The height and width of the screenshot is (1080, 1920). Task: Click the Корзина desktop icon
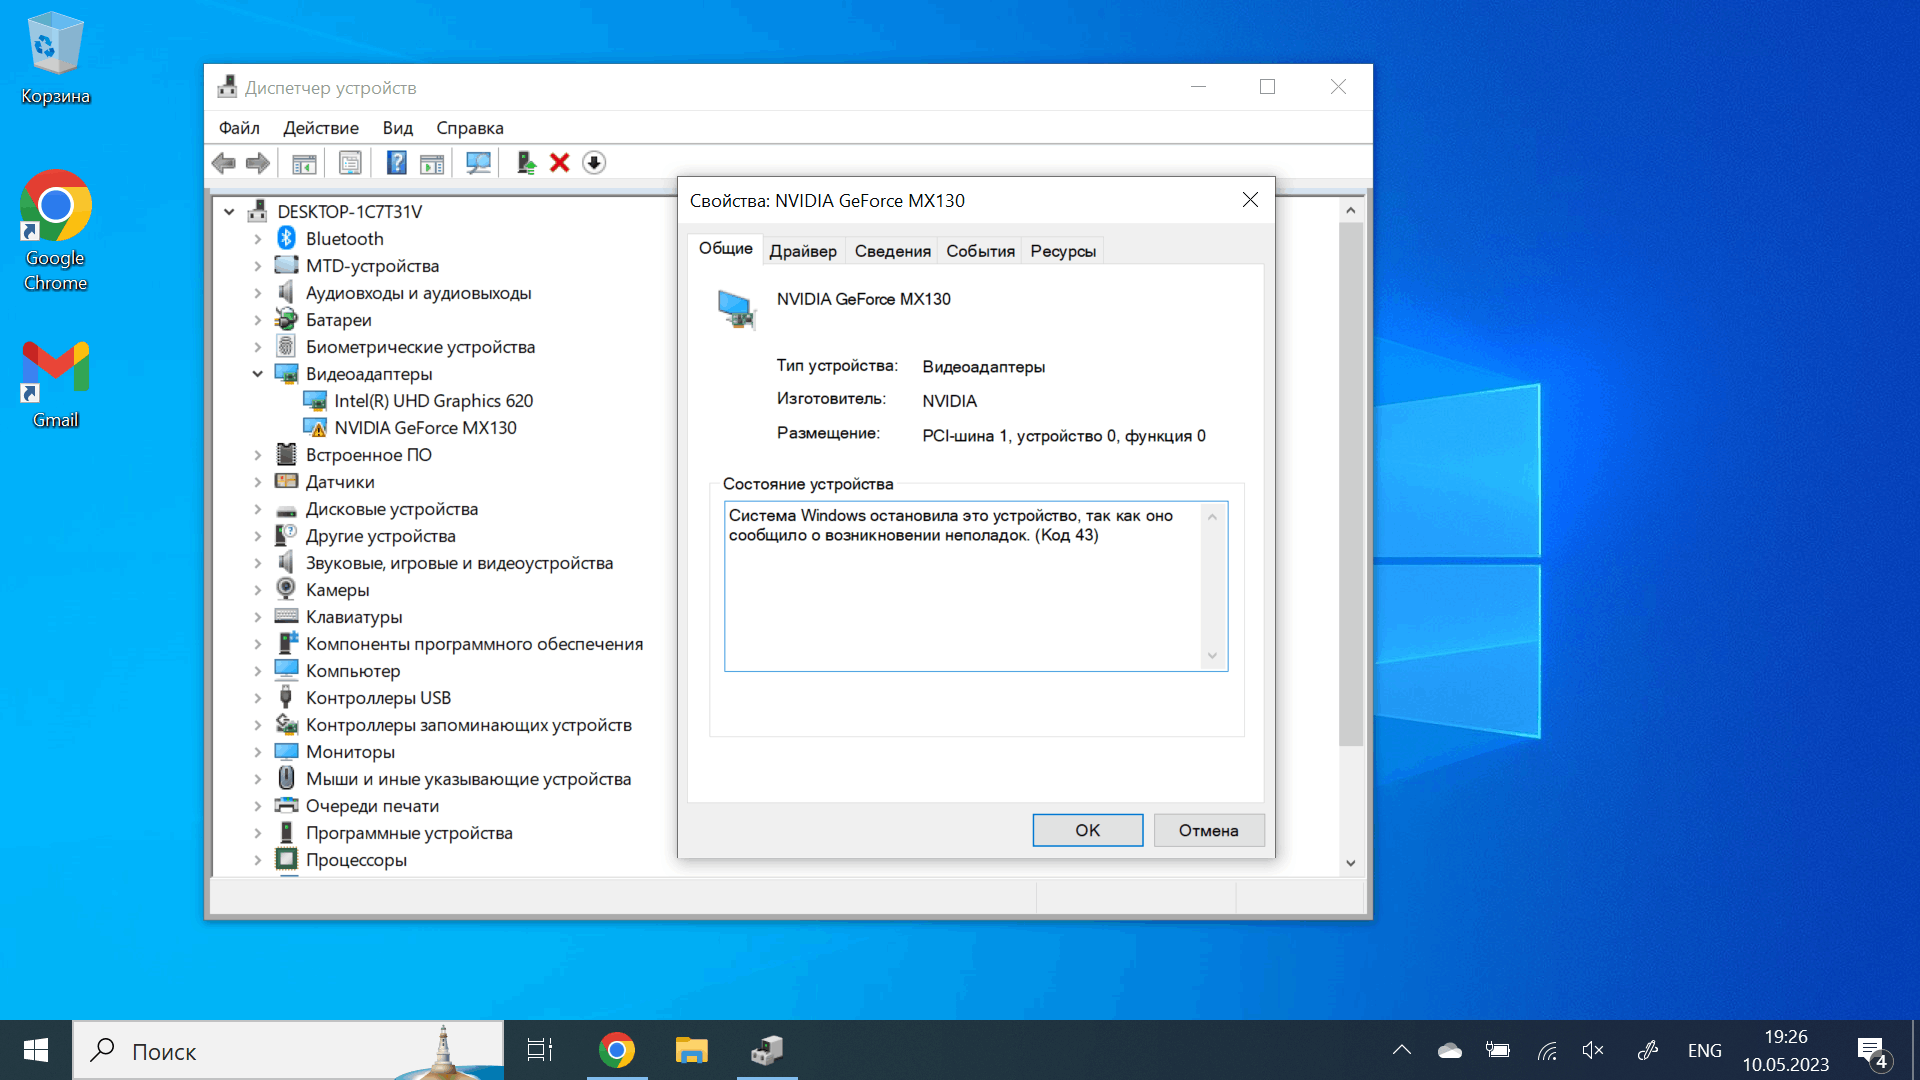(56, 58)
